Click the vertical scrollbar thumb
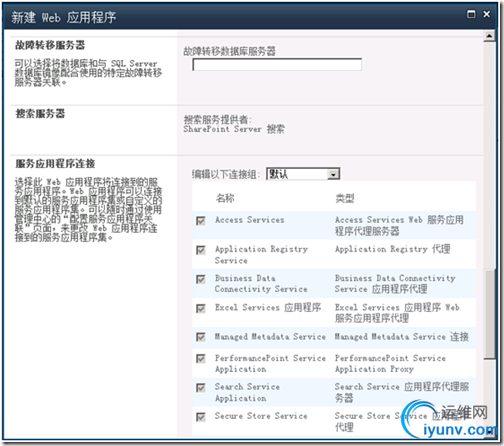Viewport: 504px width, 446px height. (x=489, y=314)
